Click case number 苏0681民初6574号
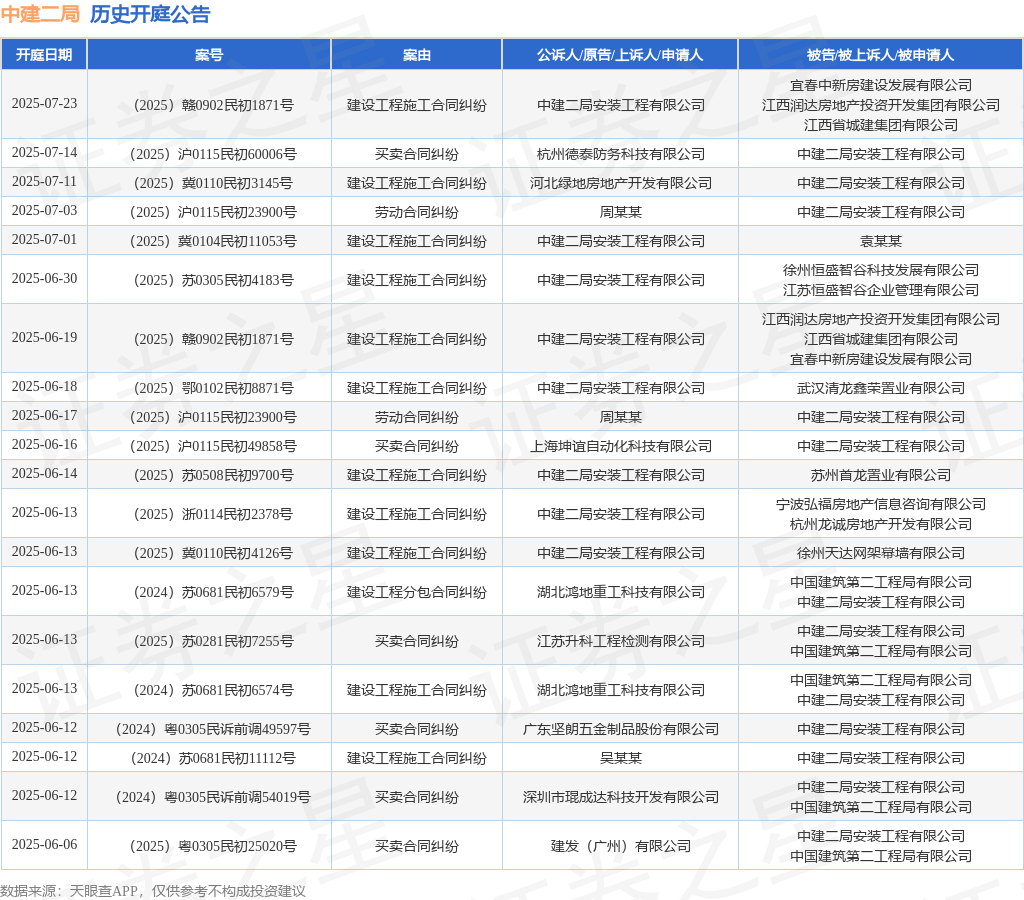Screen dimensions: 1024x900 [213, 690]
